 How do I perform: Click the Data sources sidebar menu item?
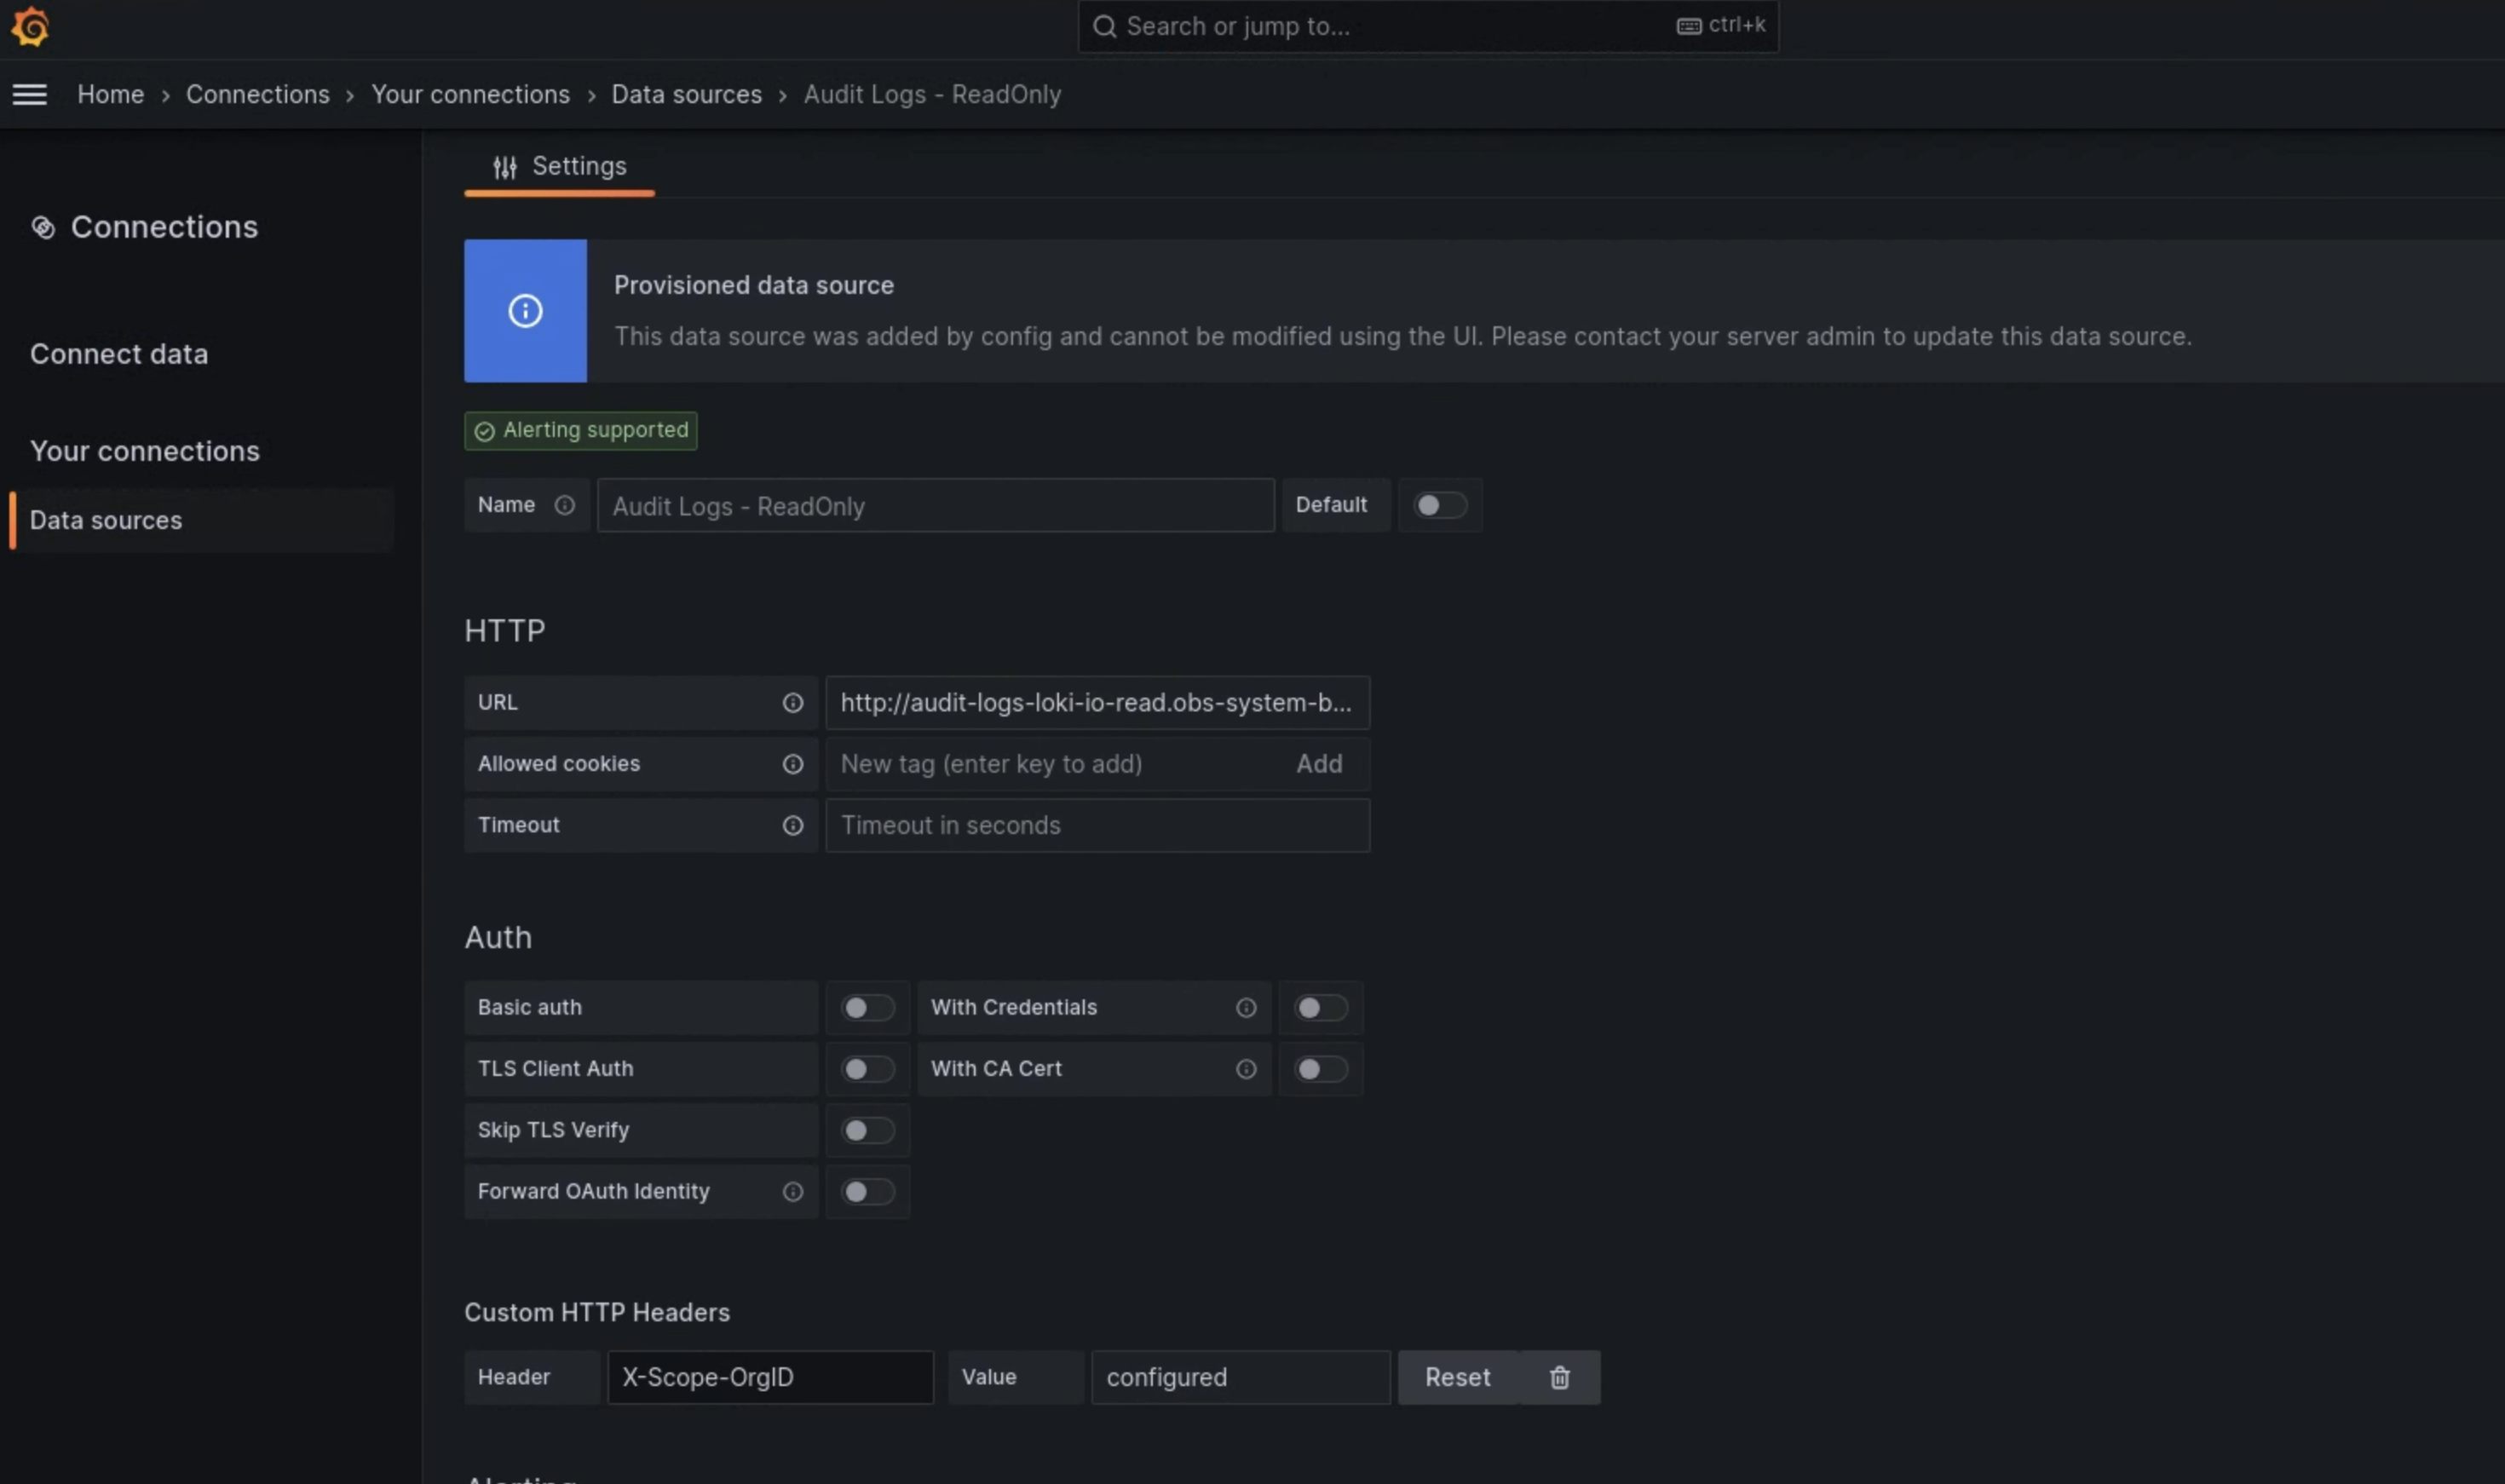click(x=104, y=521)
